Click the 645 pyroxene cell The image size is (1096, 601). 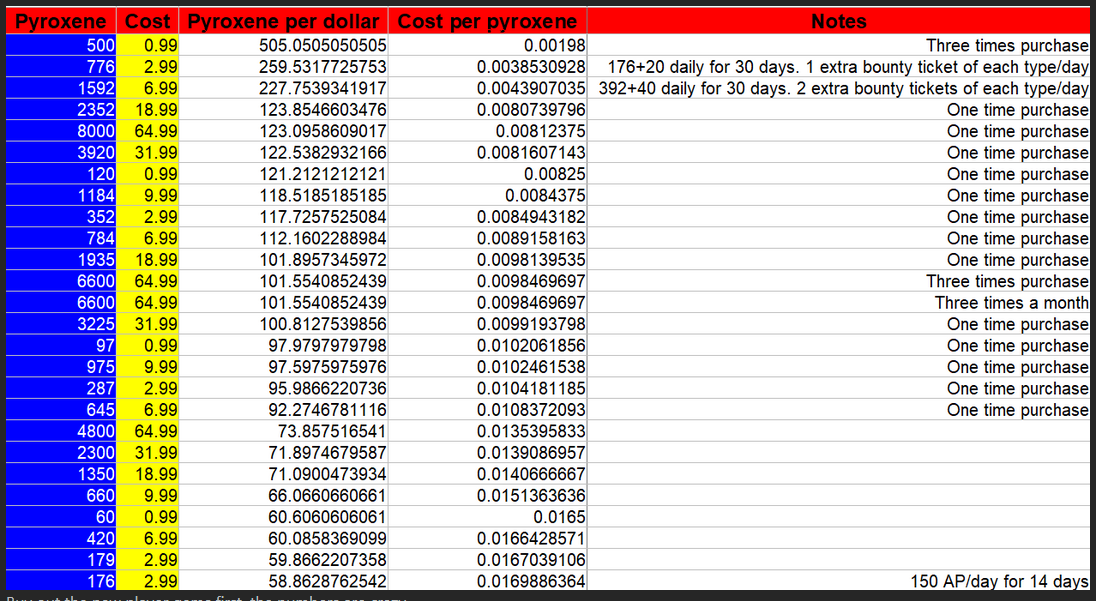pos(61,410)
